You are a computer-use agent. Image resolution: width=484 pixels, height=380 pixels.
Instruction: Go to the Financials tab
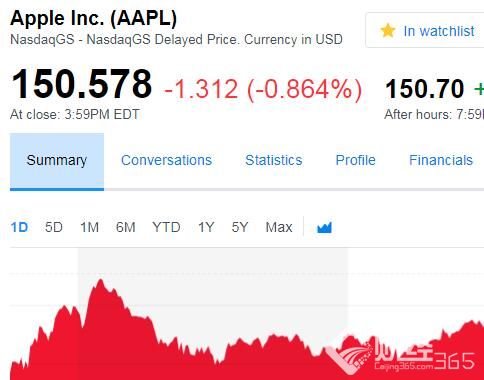(441, 160)
